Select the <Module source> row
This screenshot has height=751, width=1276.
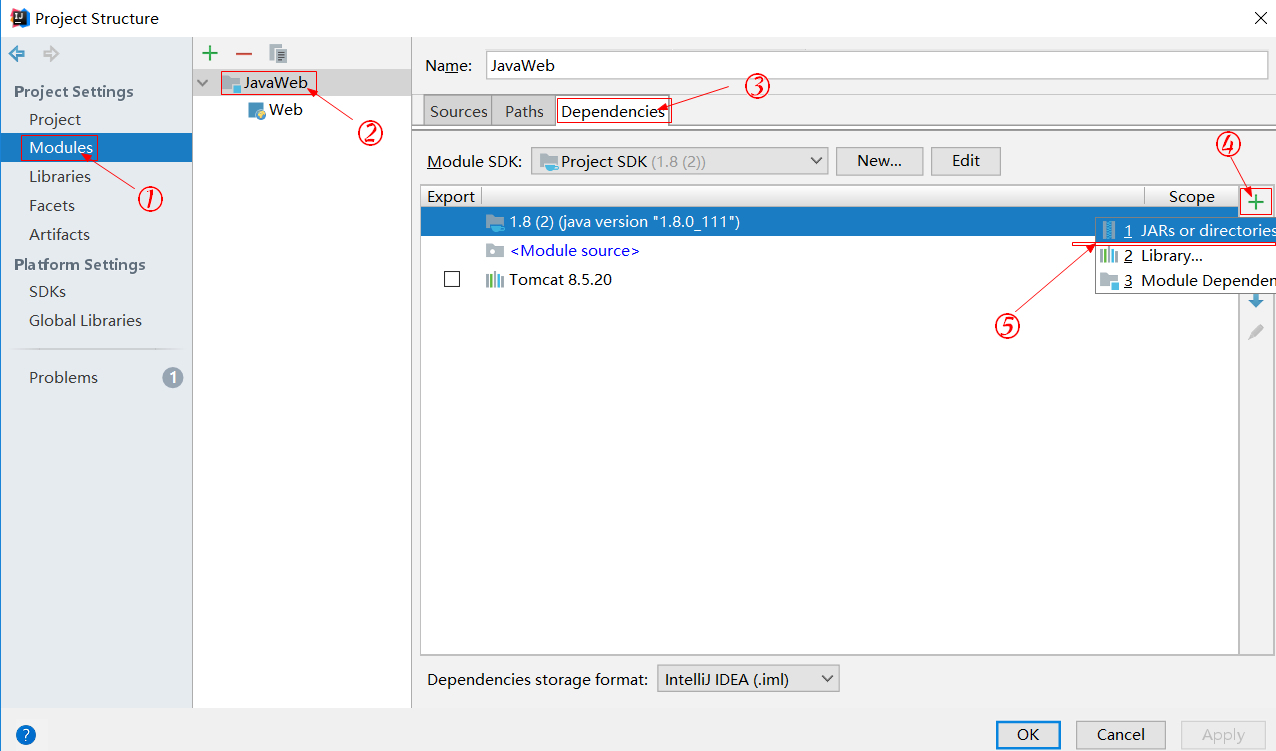(829, 251)
